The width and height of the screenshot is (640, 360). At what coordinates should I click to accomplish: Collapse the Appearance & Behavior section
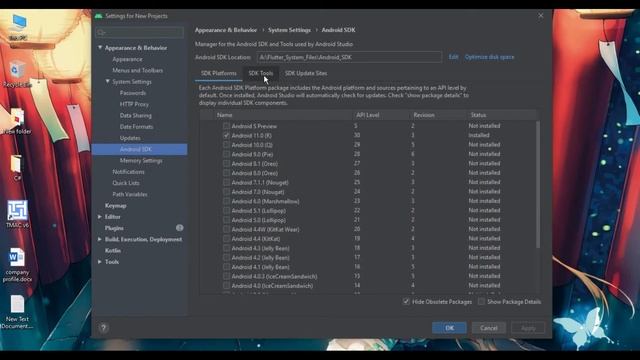(x=100, y=48)
